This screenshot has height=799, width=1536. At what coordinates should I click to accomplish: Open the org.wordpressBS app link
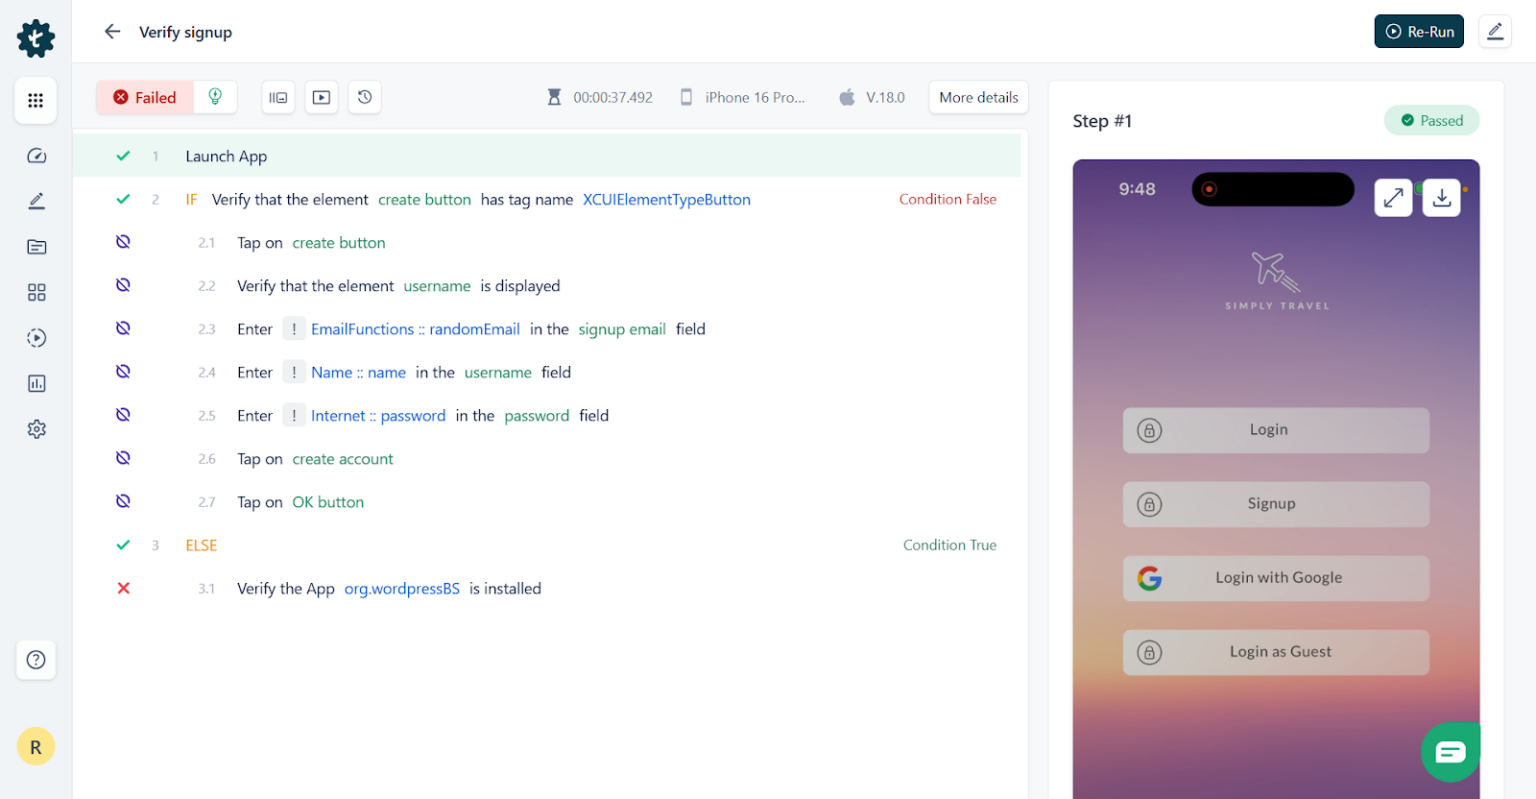coord(402,588)
